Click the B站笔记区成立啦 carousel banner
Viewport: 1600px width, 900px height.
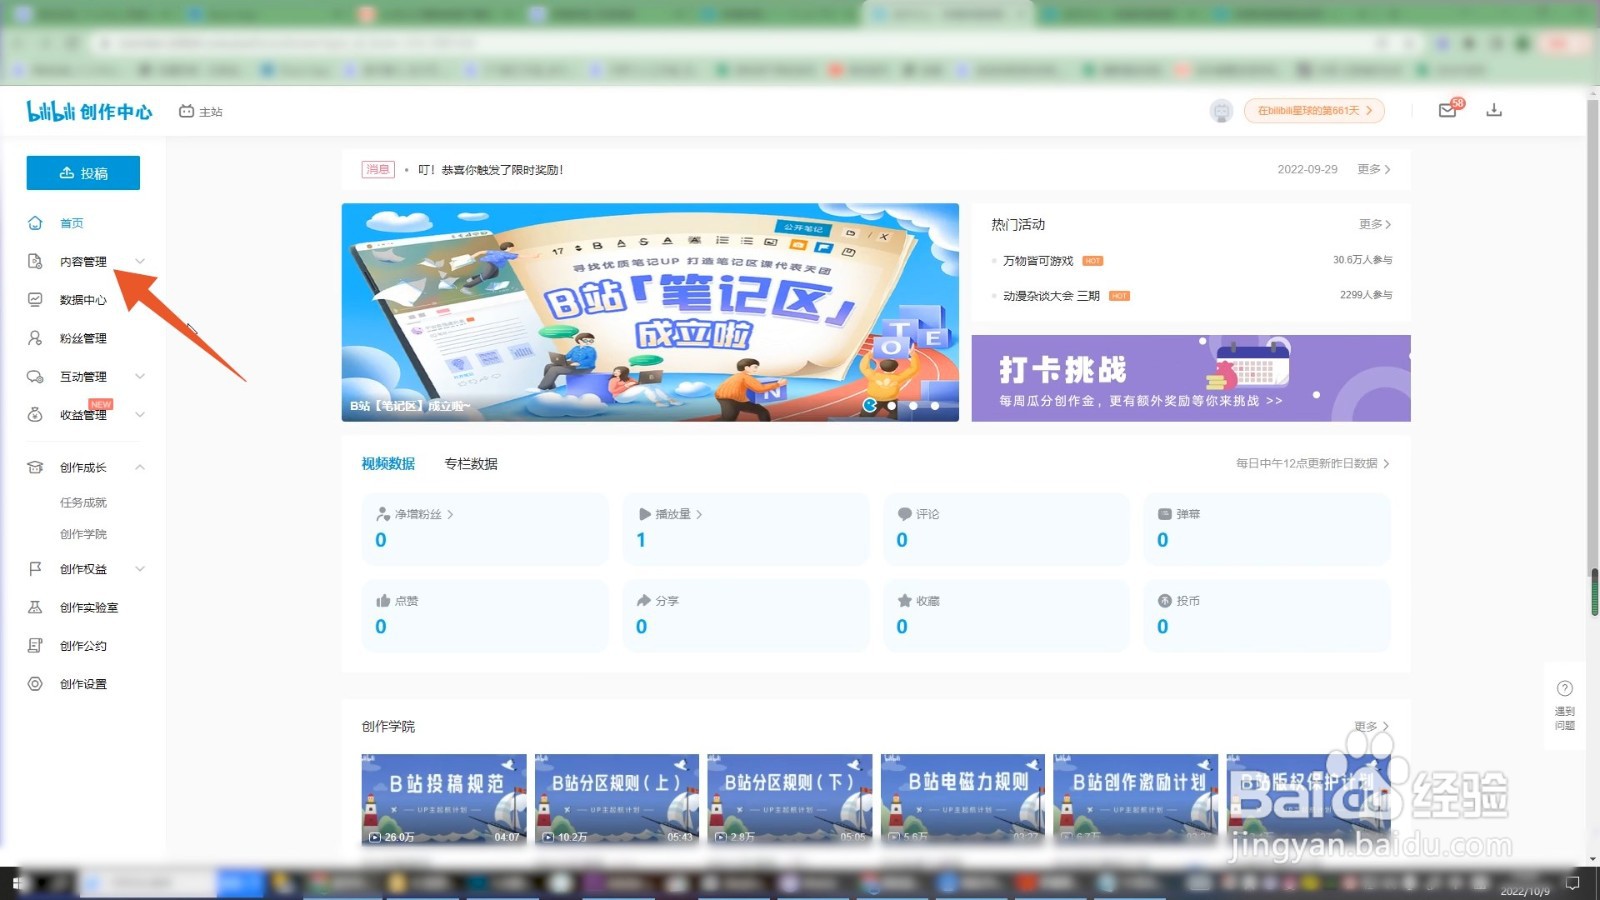click(650, 312)
